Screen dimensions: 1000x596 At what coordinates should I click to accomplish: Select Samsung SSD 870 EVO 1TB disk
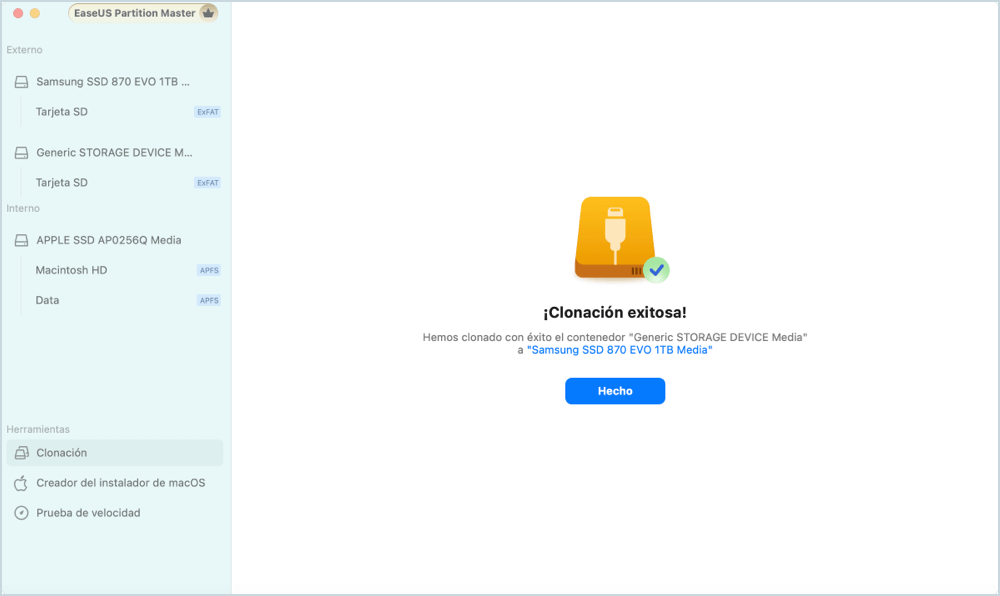pos(115,82)
